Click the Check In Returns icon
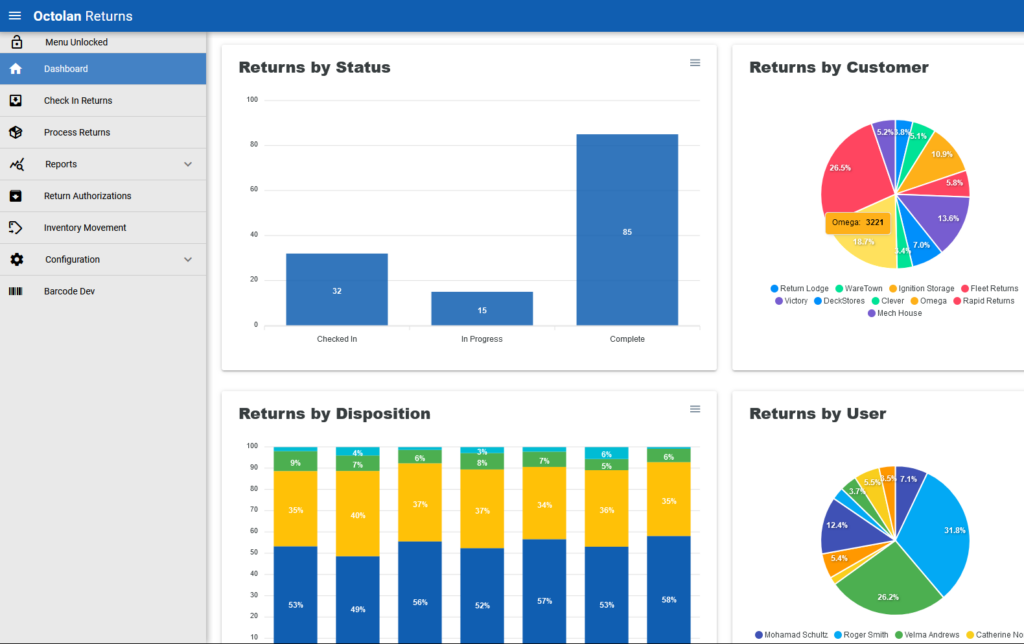1024x644 pixels. 16,101
